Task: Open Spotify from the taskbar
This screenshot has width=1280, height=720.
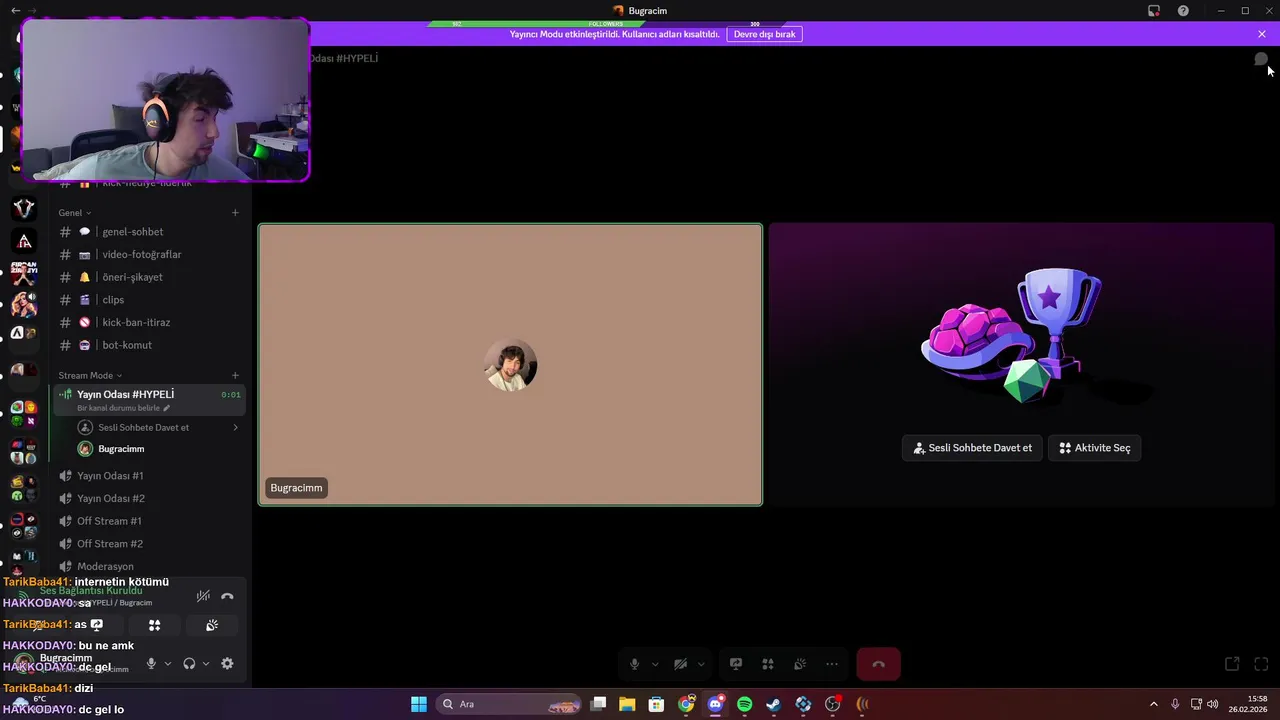Action: (744, 704)
